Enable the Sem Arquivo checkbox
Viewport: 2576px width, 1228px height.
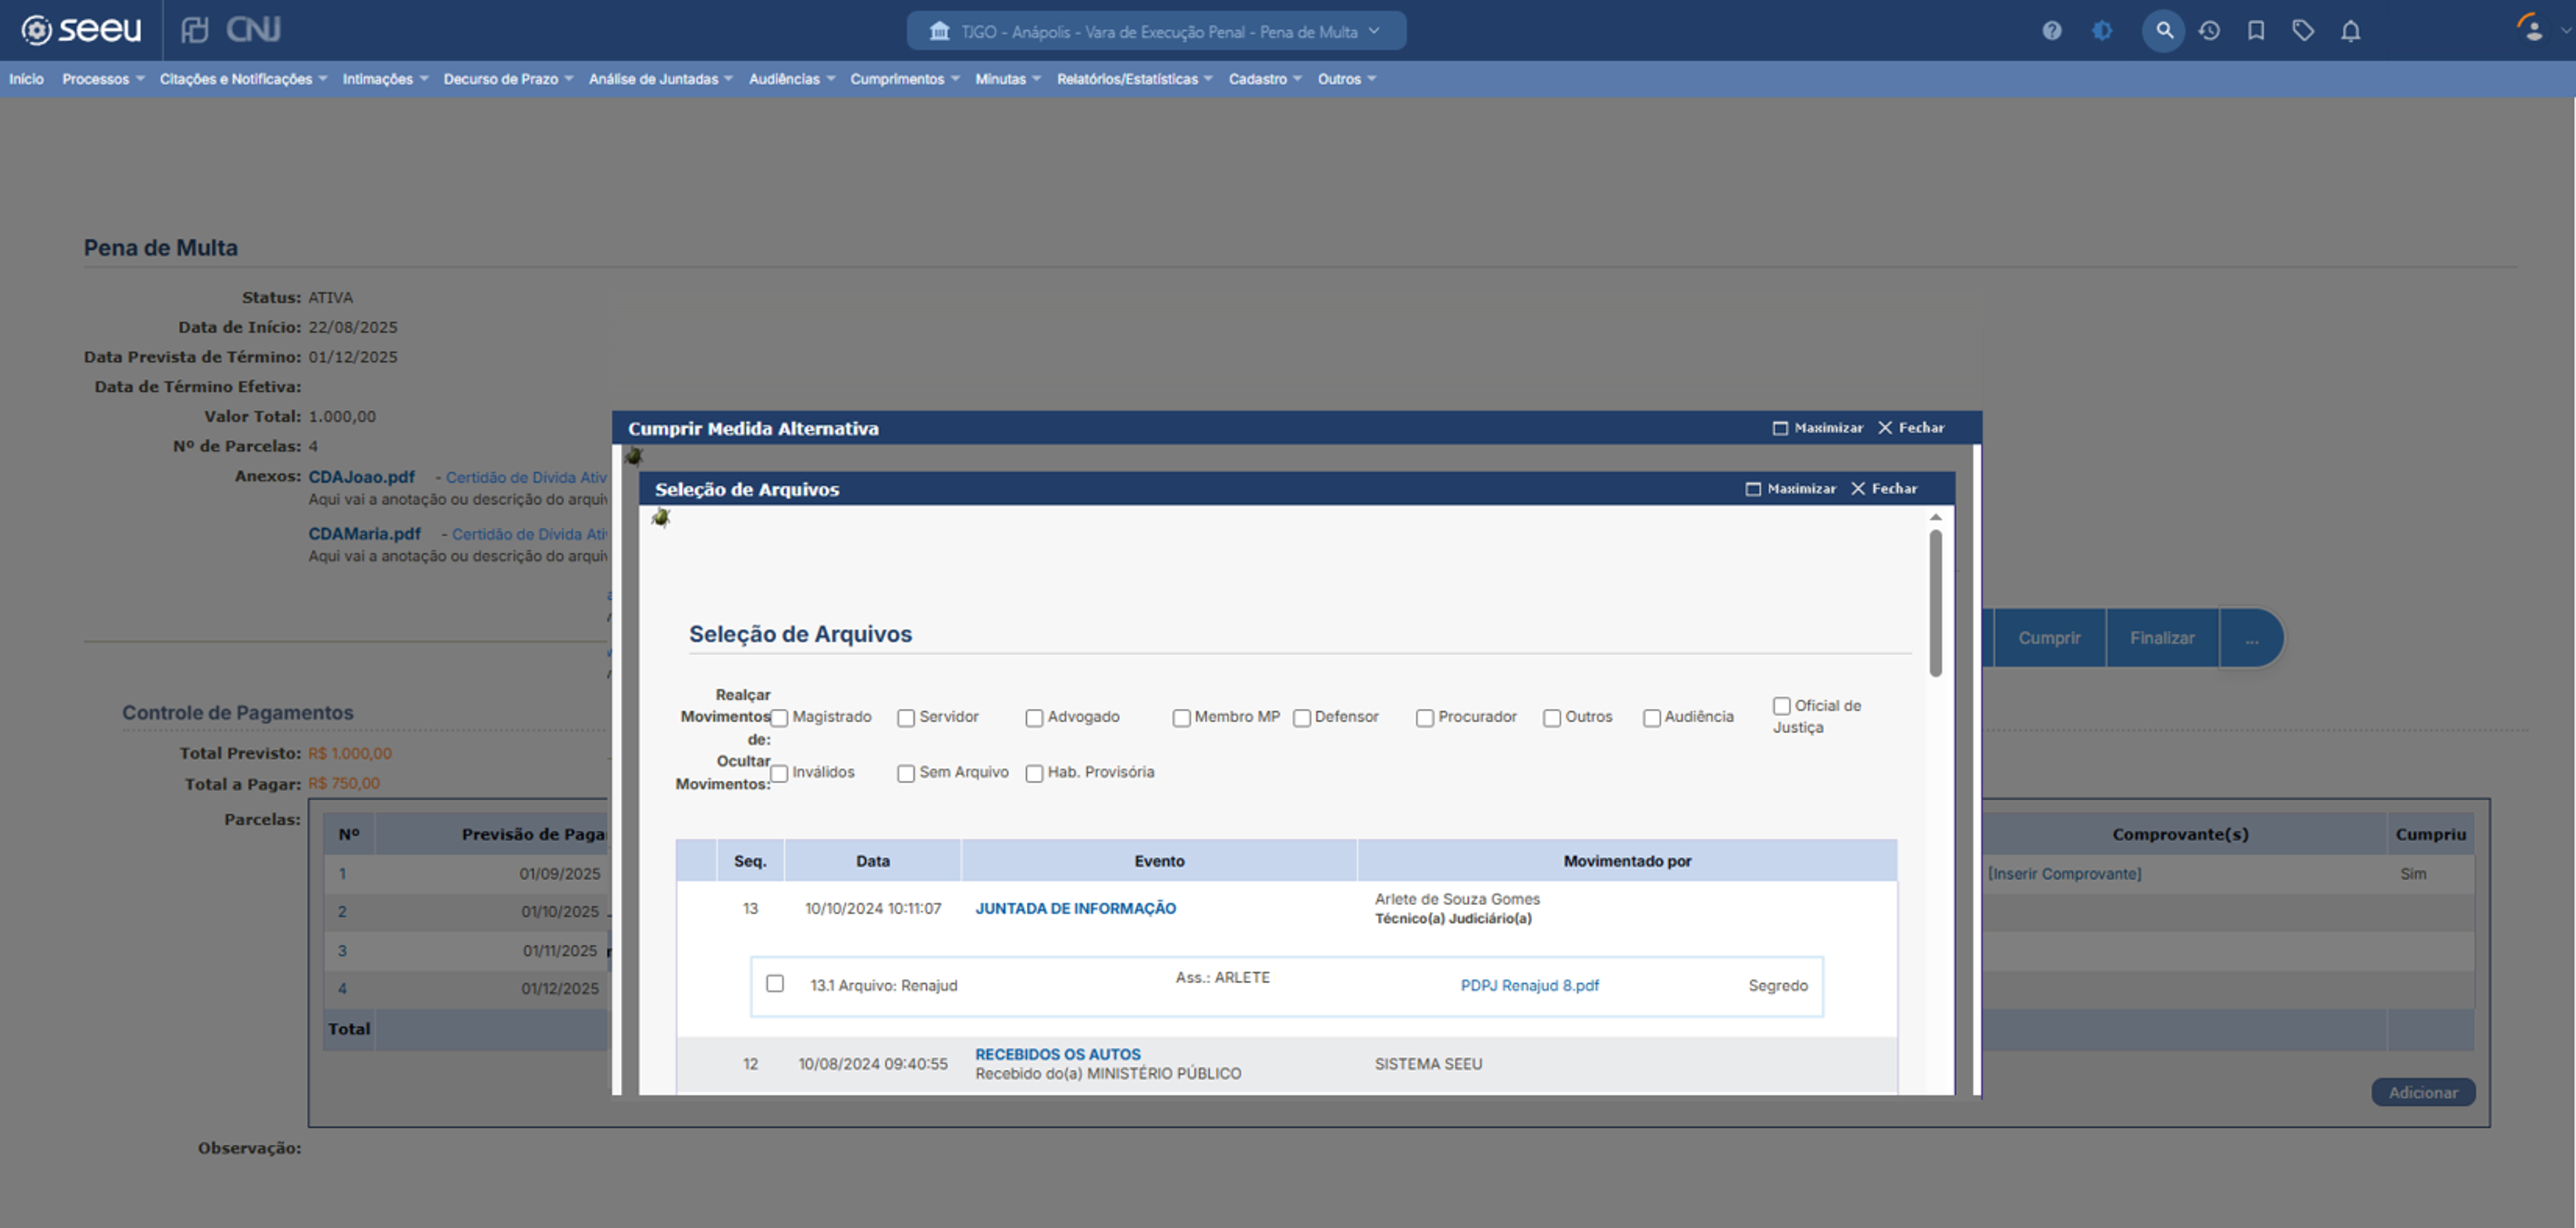click(906, 773)
